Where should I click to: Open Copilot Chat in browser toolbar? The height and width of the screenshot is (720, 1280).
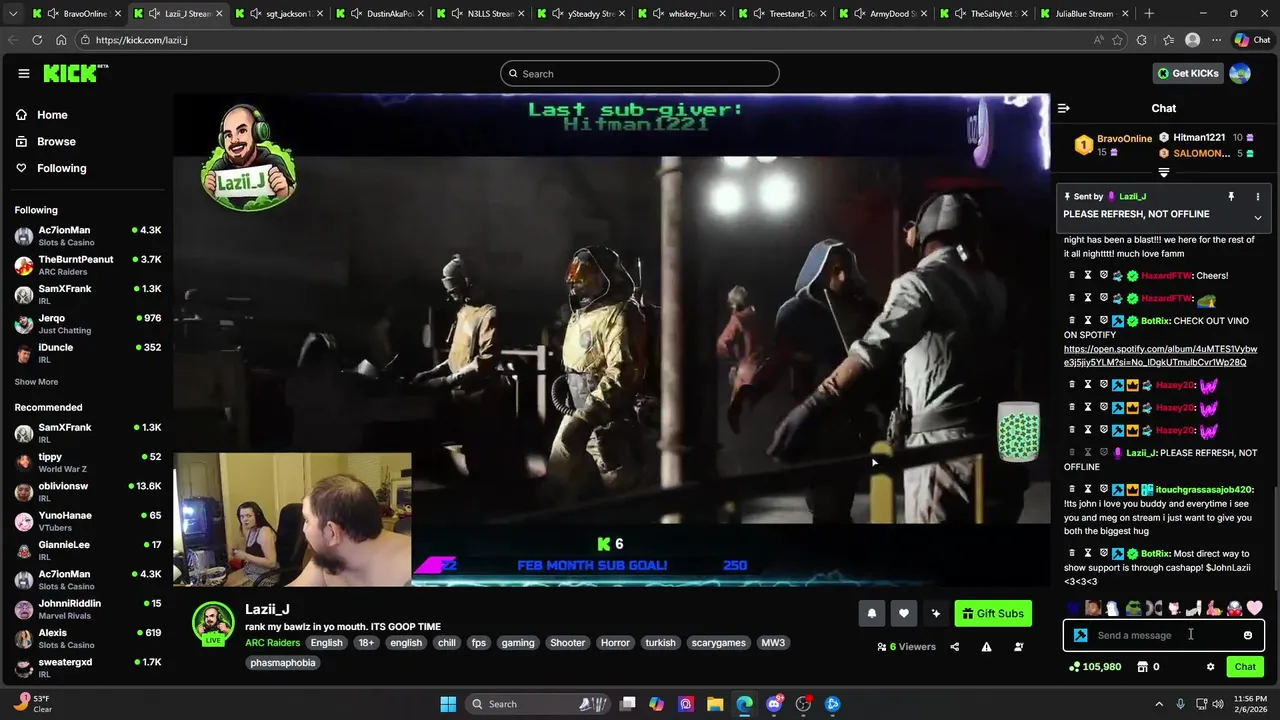click(x=1254, y=40)
